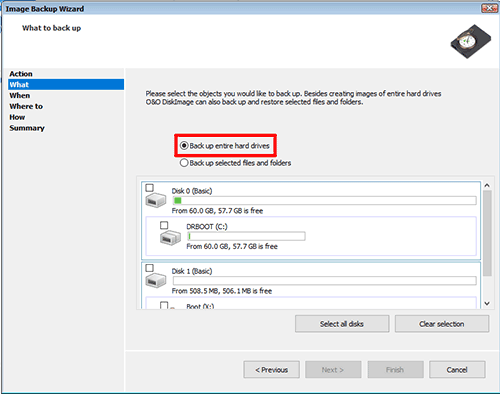Click the Finish button

point(395,370)
